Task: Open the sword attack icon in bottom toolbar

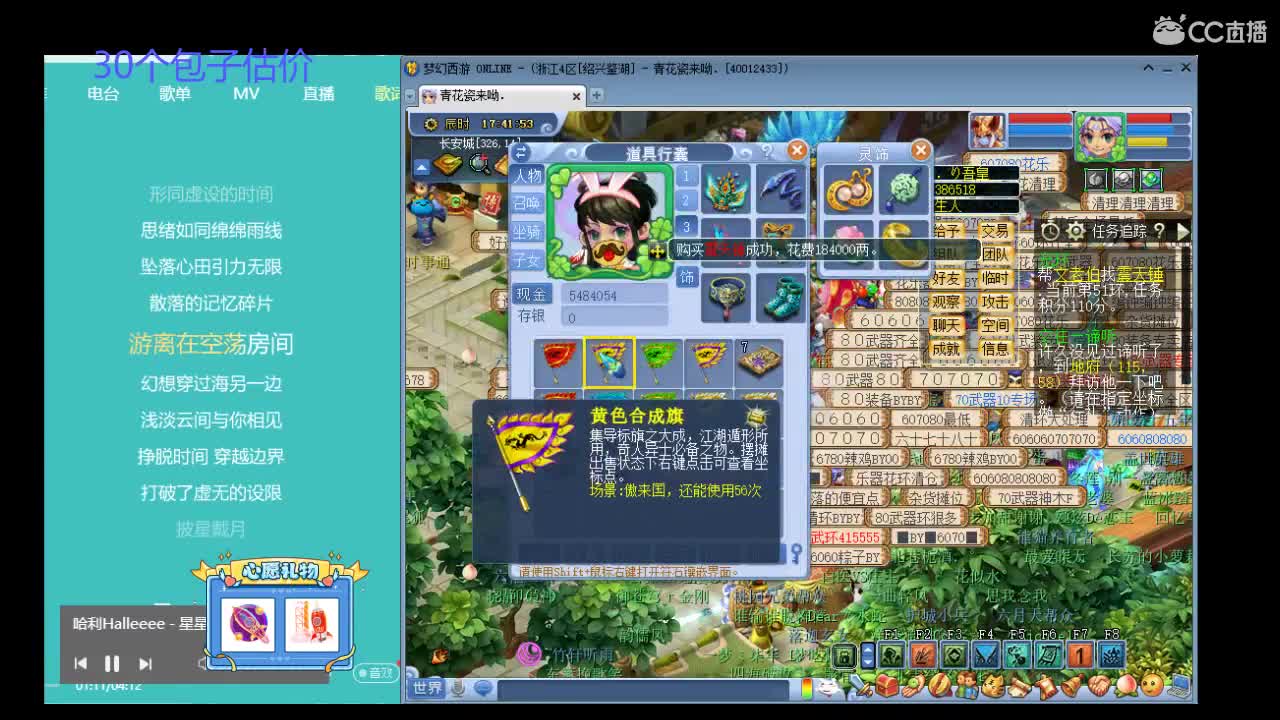Action: (861, 686)
